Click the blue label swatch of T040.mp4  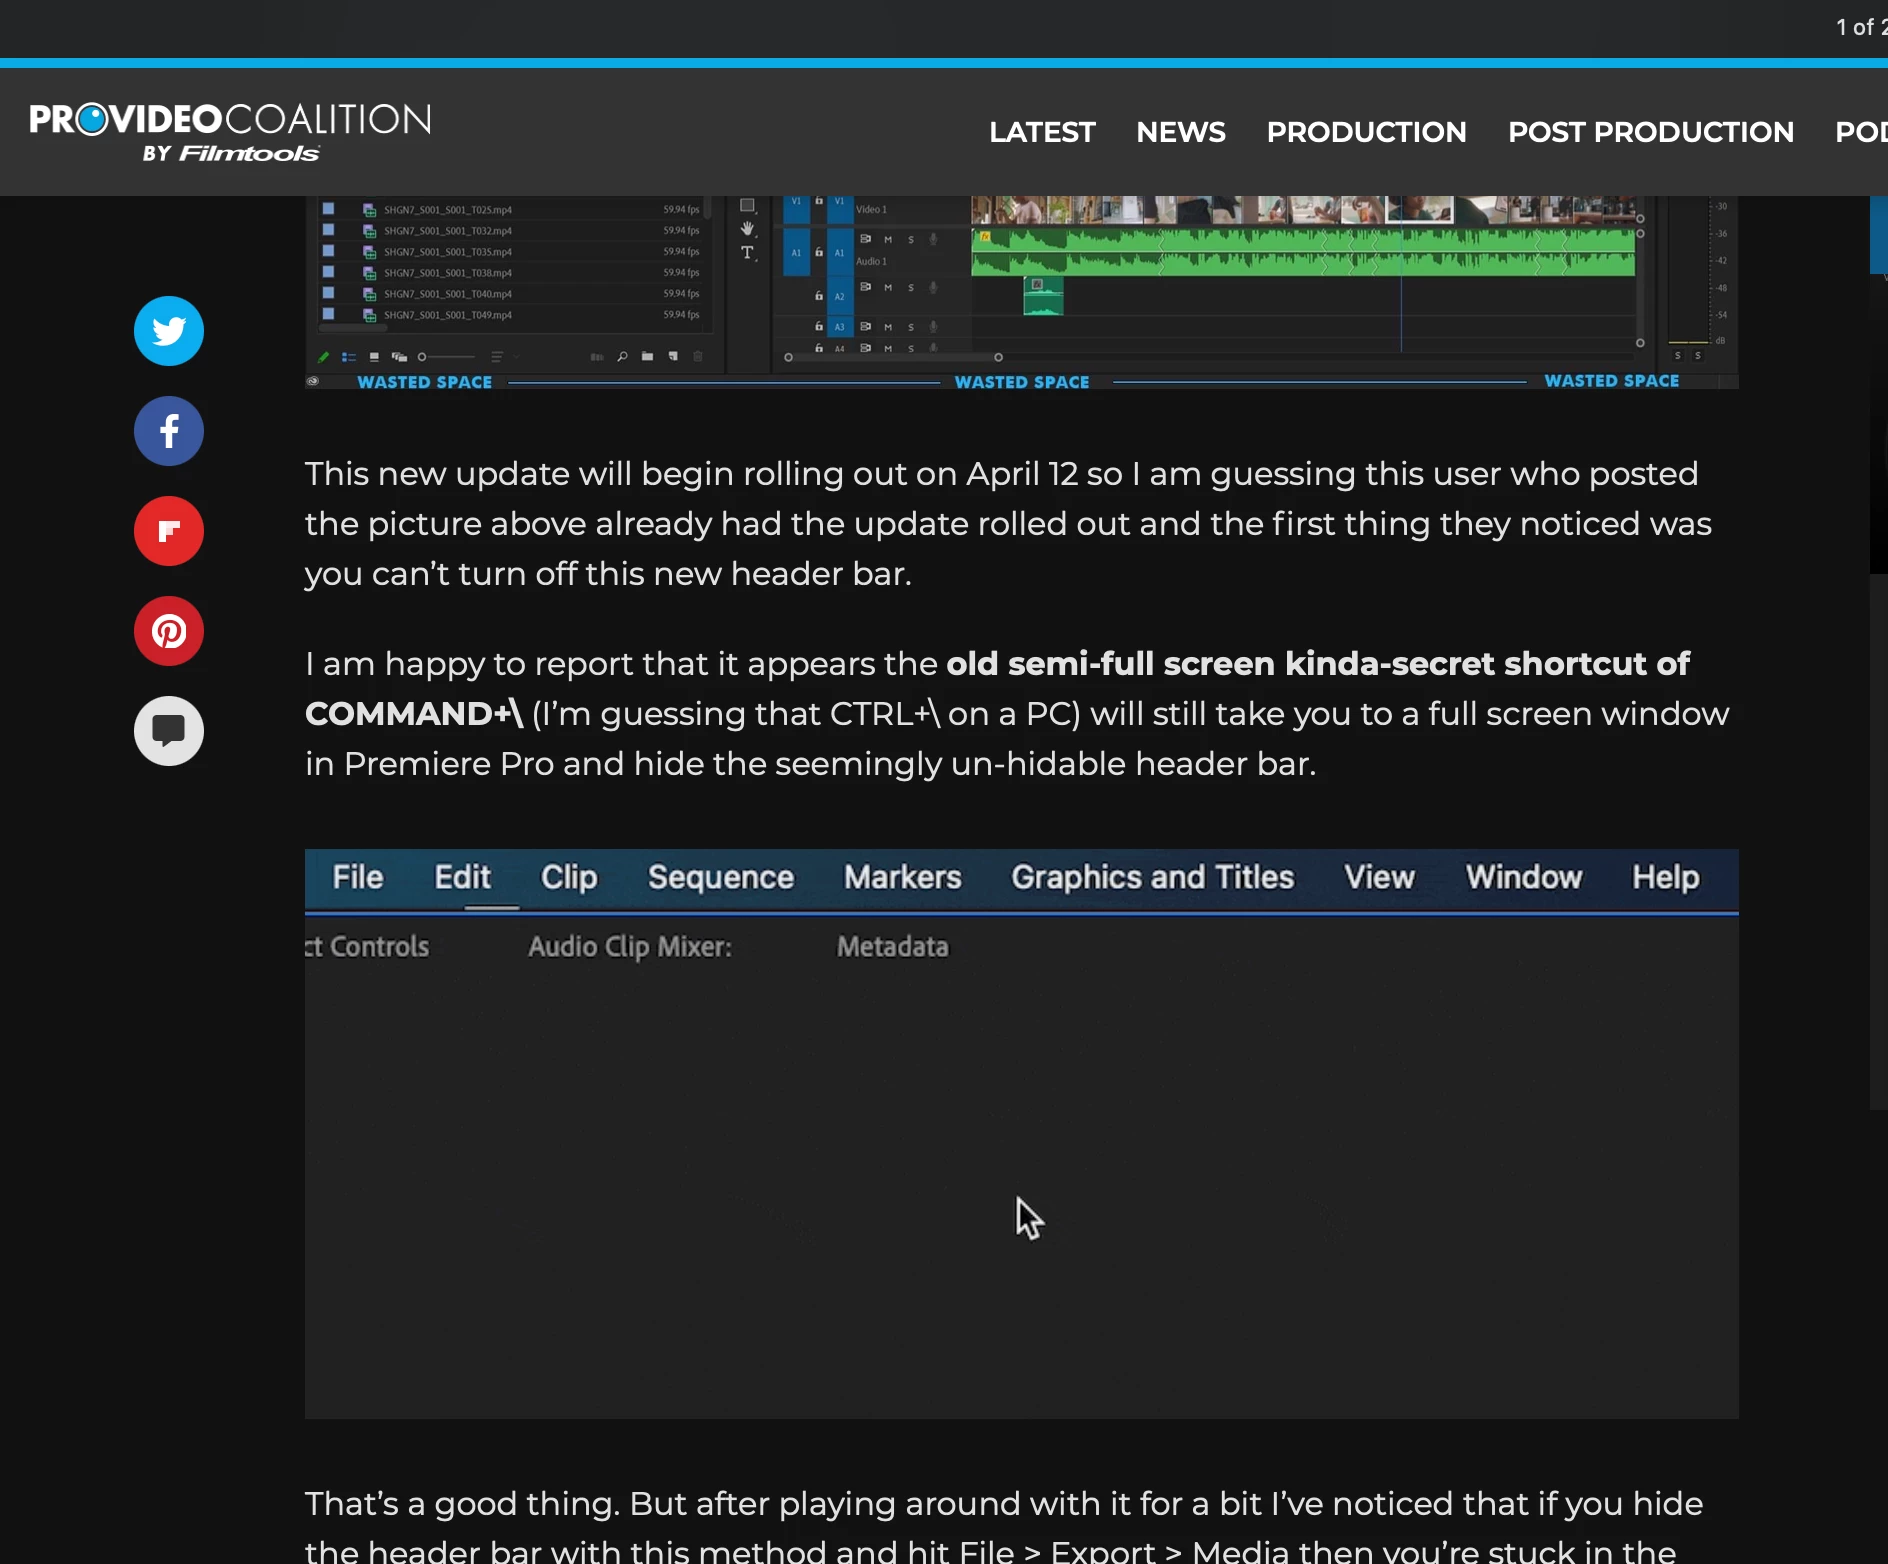point(328,293)
